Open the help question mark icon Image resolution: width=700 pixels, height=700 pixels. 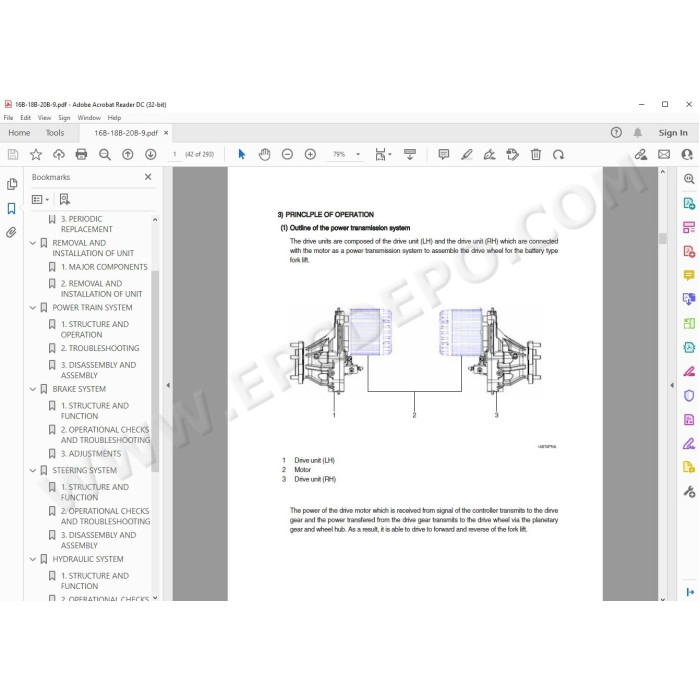click(616, 133)
